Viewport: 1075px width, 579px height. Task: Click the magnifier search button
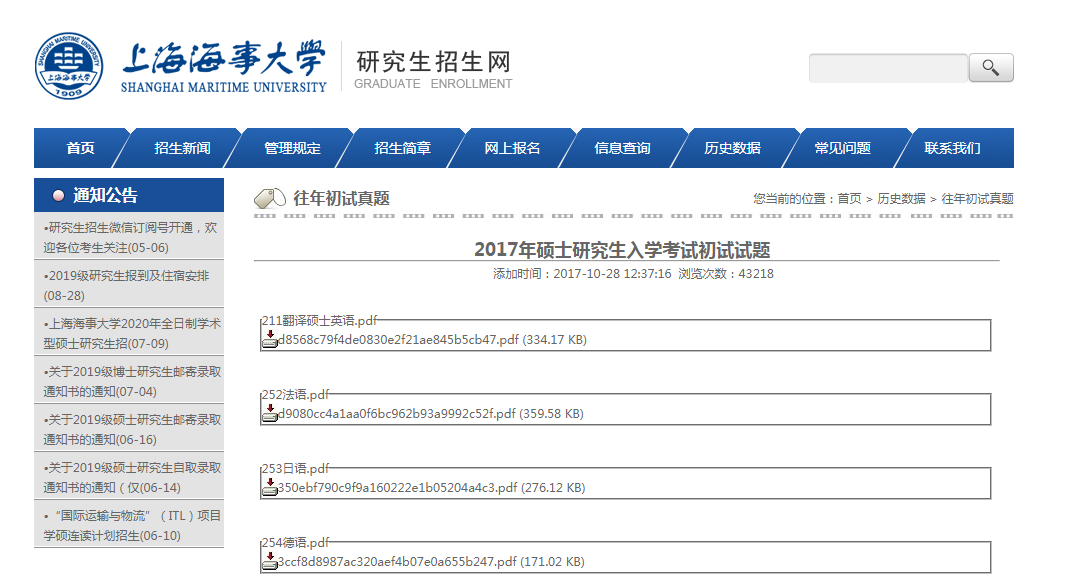click(x=991, y=68)
